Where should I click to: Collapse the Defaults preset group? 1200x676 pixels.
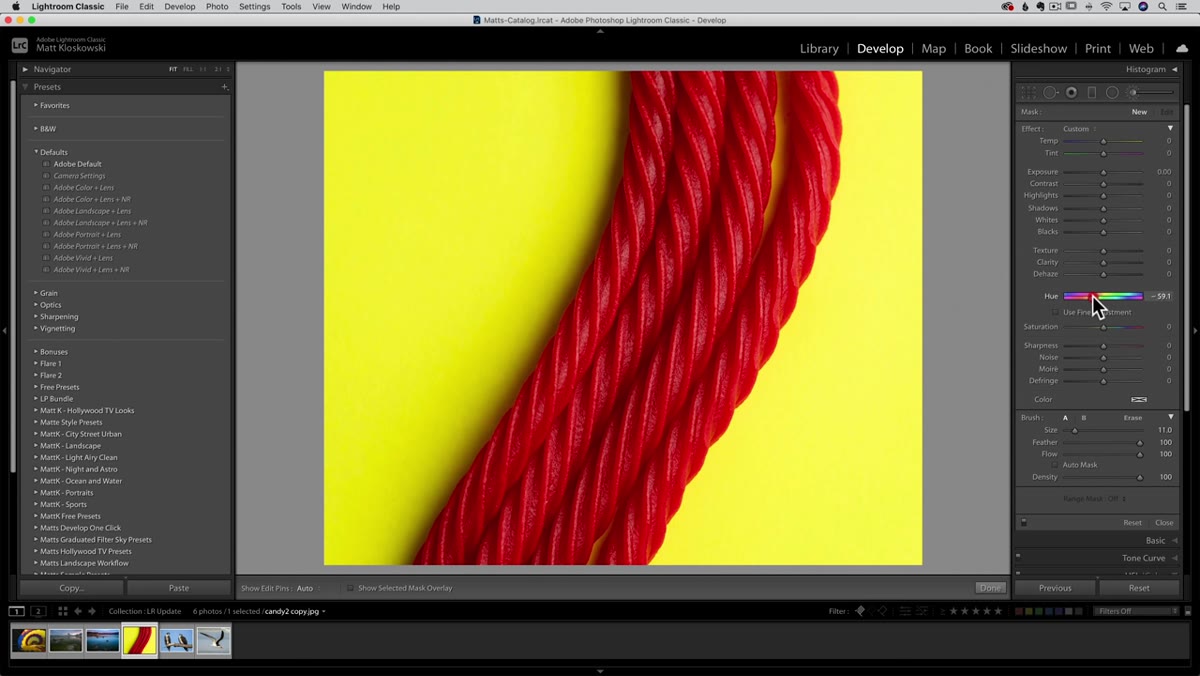tap(36, 152)
